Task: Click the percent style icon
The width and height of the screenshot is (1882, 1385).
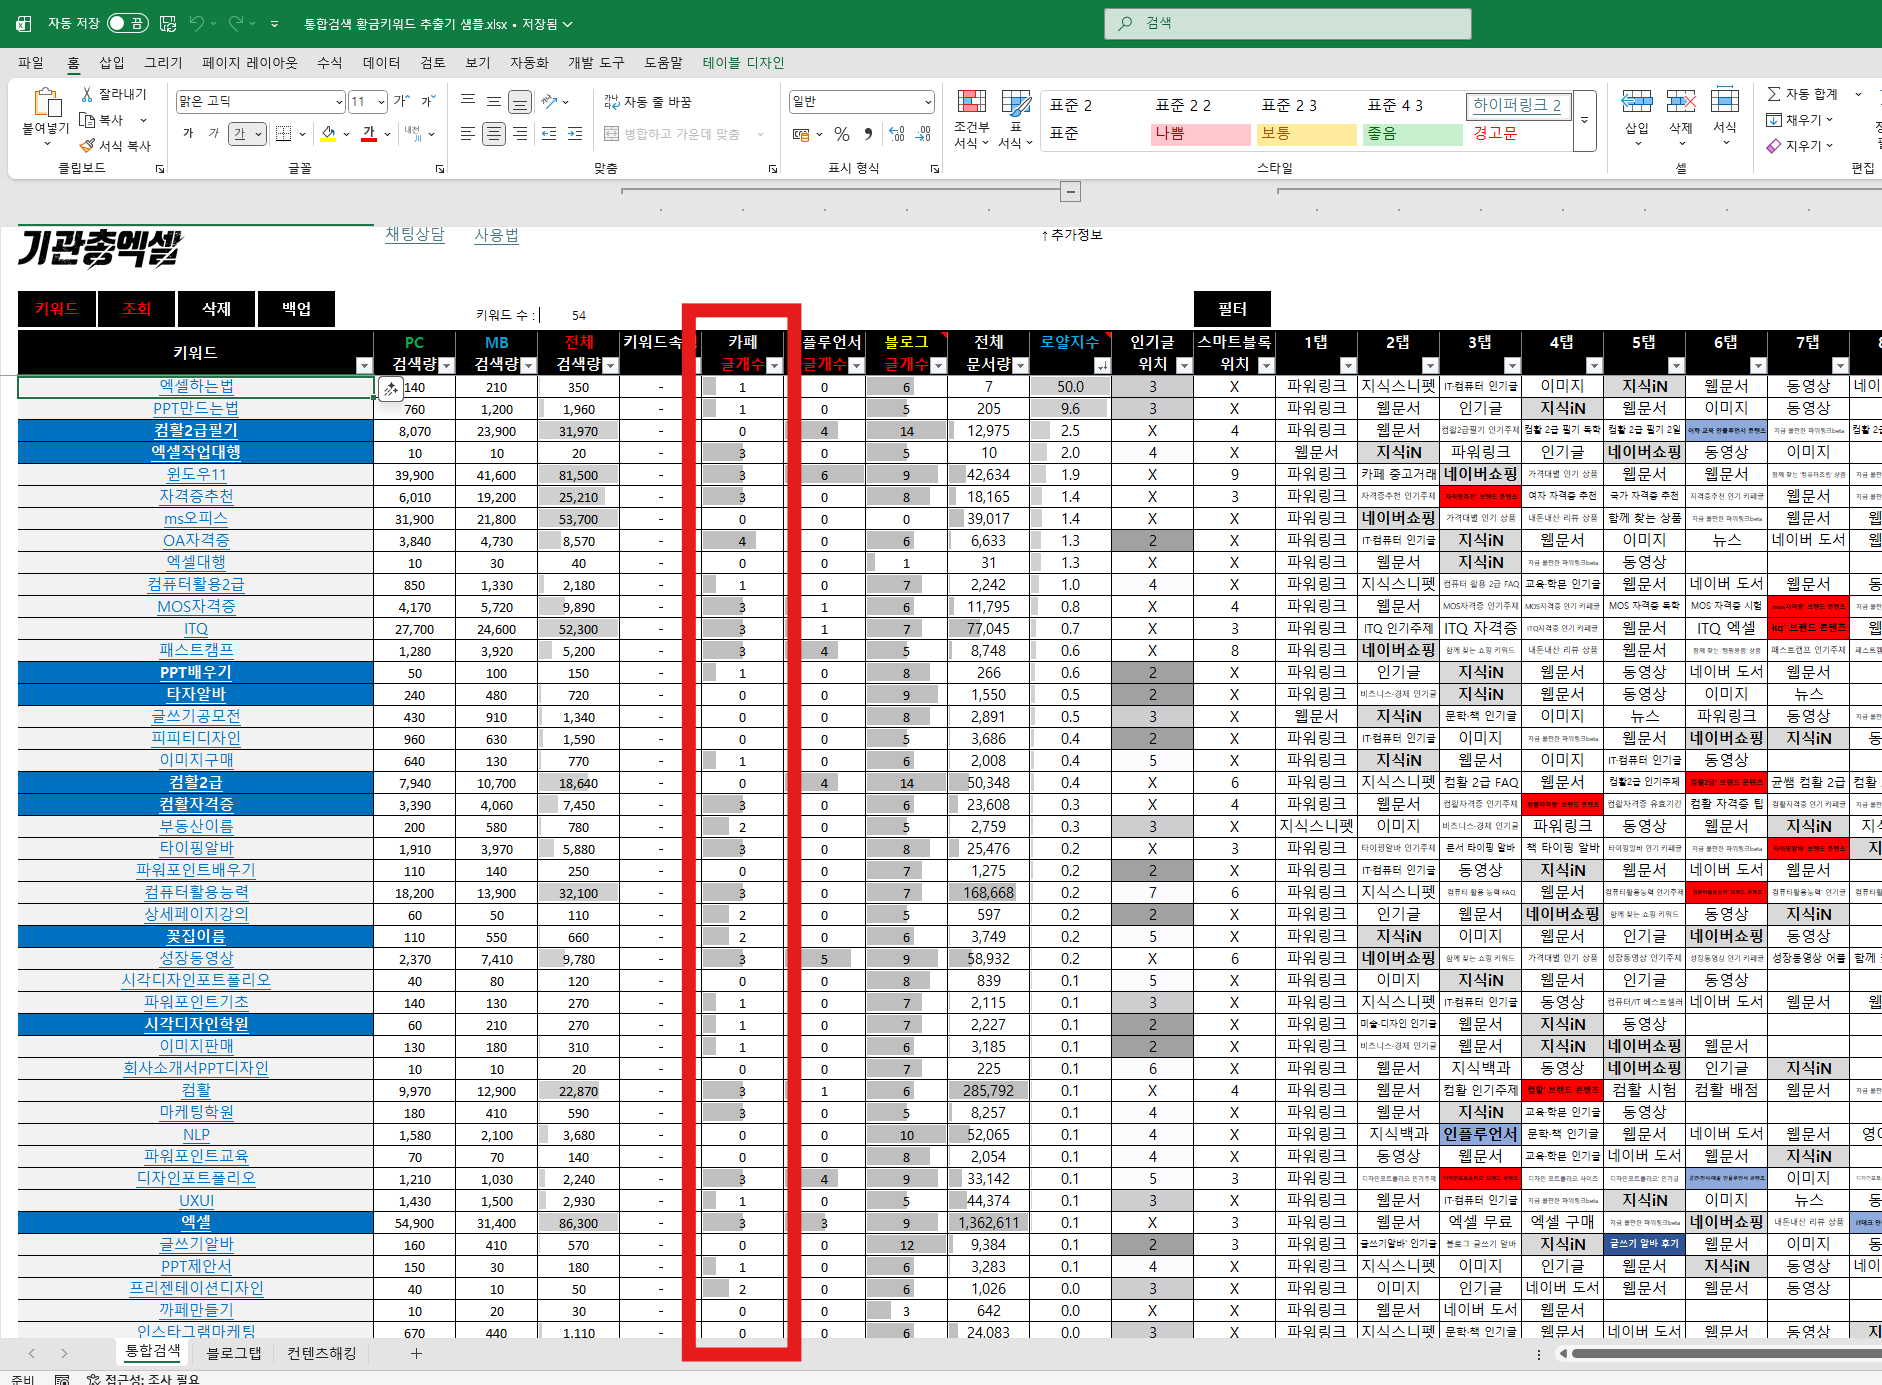Action: tap(842, 134)
